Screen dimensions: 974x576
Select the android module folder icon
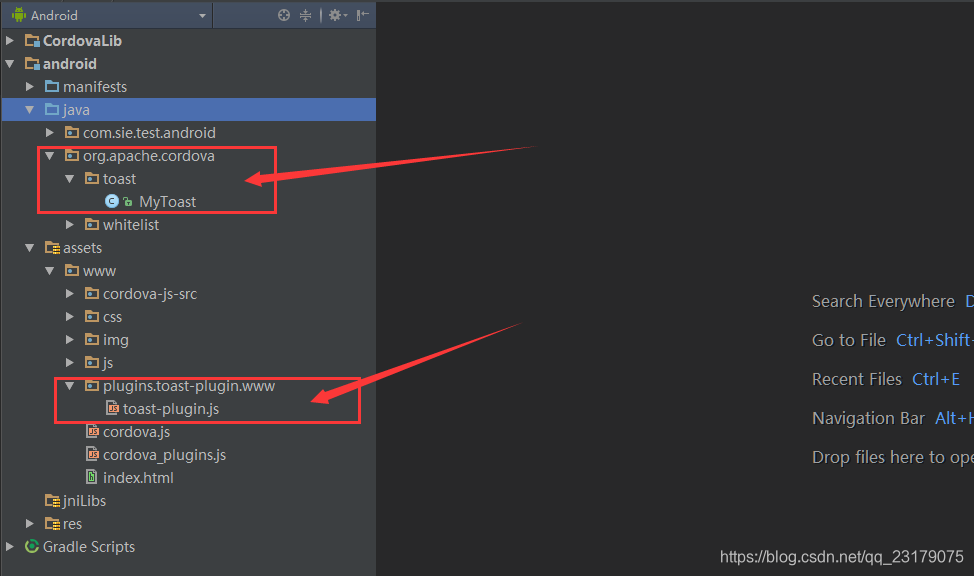[32, 64]
